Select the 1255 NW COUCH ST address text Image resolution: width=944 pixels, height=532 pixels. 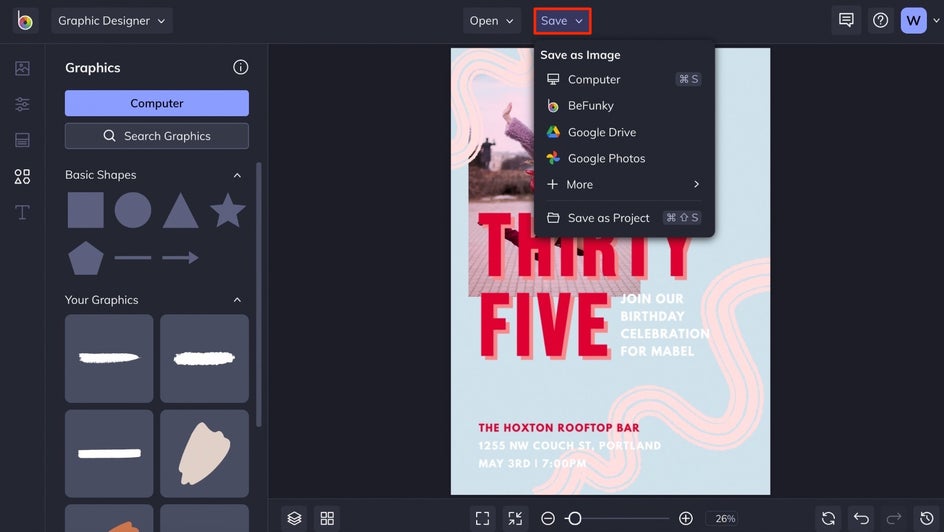click(x=570, y=445)
